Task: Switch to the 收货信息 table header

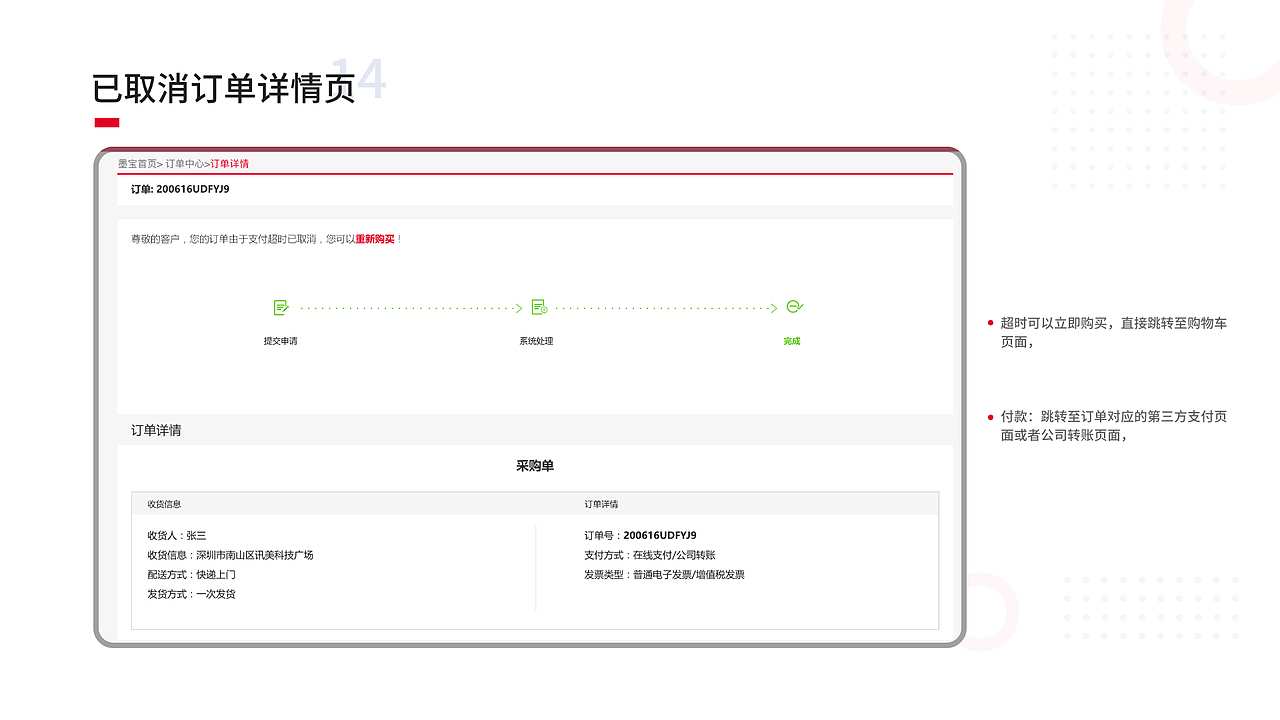Action: pyautogui.click(x=166, y=504)
